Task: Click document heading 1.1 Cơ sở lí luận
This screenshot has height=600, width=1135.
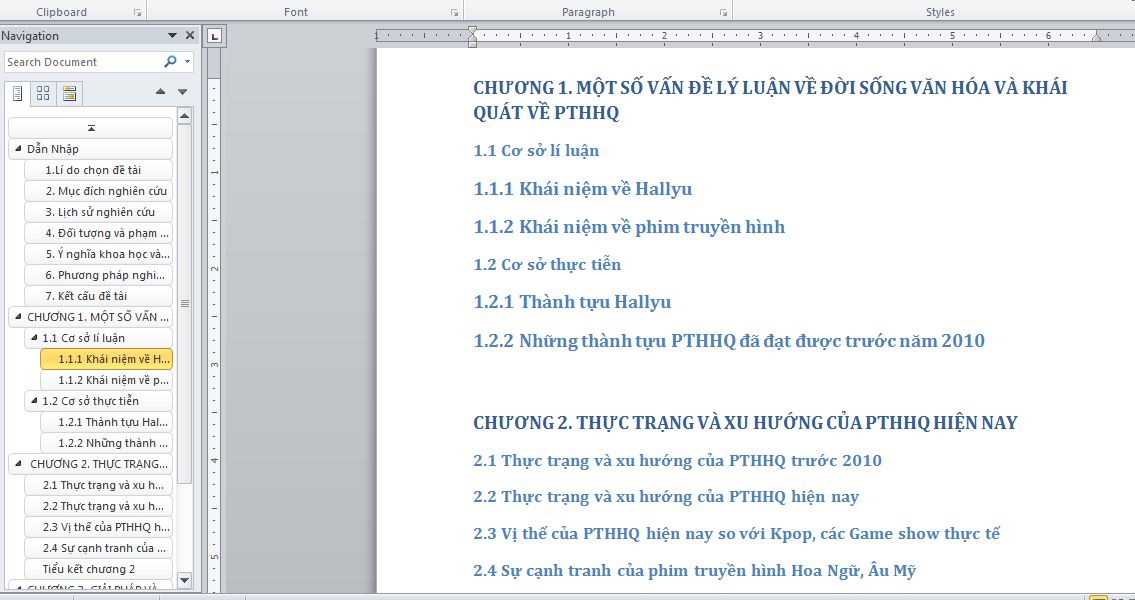Action: 536,151
